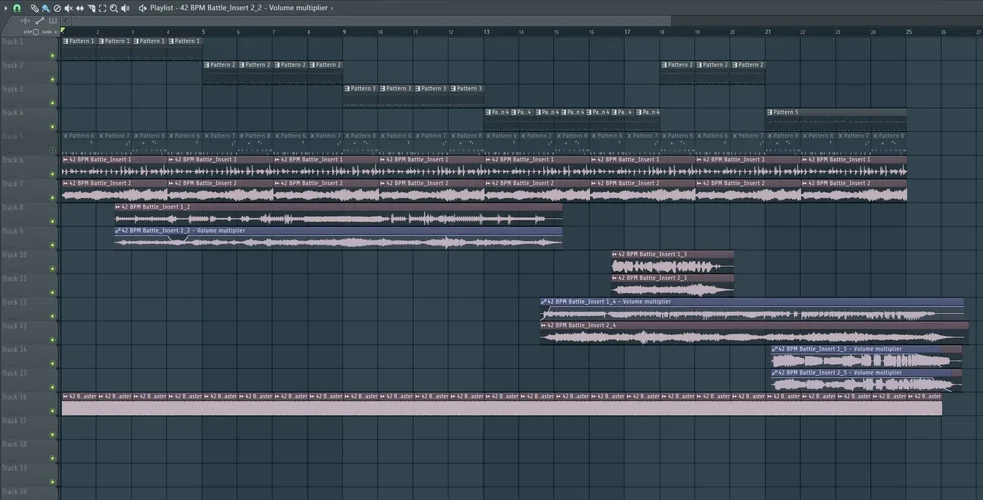This screenshot has width=983, height=500.
Task: Click the Track 8 header label
Action: [14, 208]
